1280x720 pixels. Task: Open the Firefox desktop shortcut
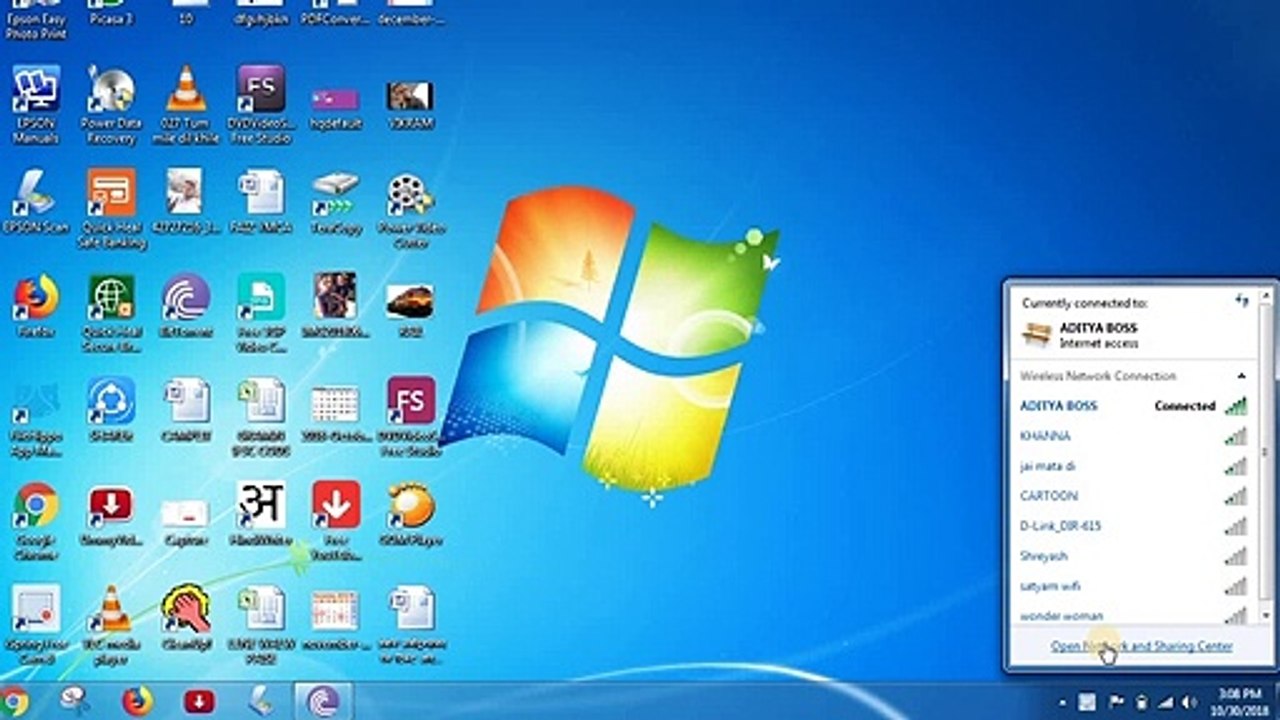(36, 305)
